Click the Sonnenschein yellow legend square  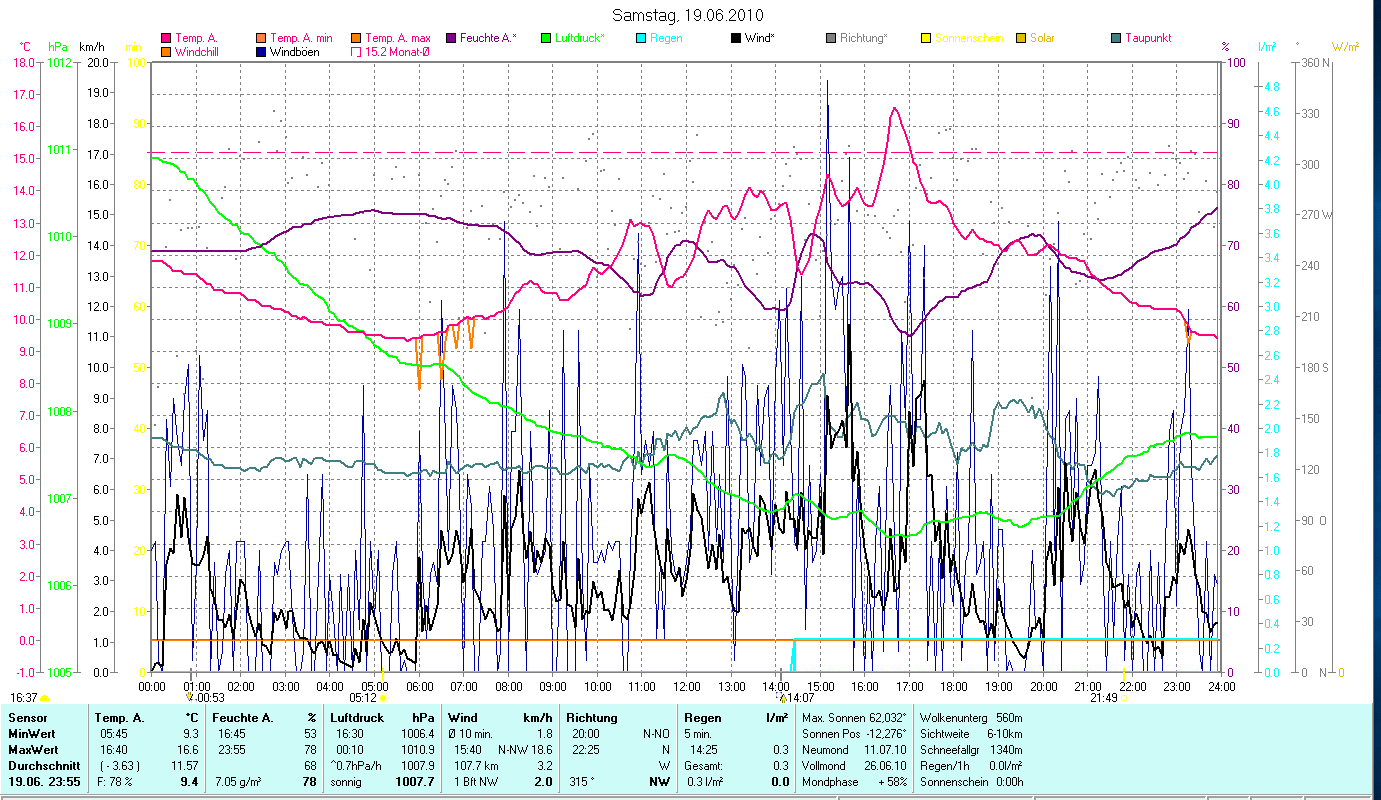(926, 38)
